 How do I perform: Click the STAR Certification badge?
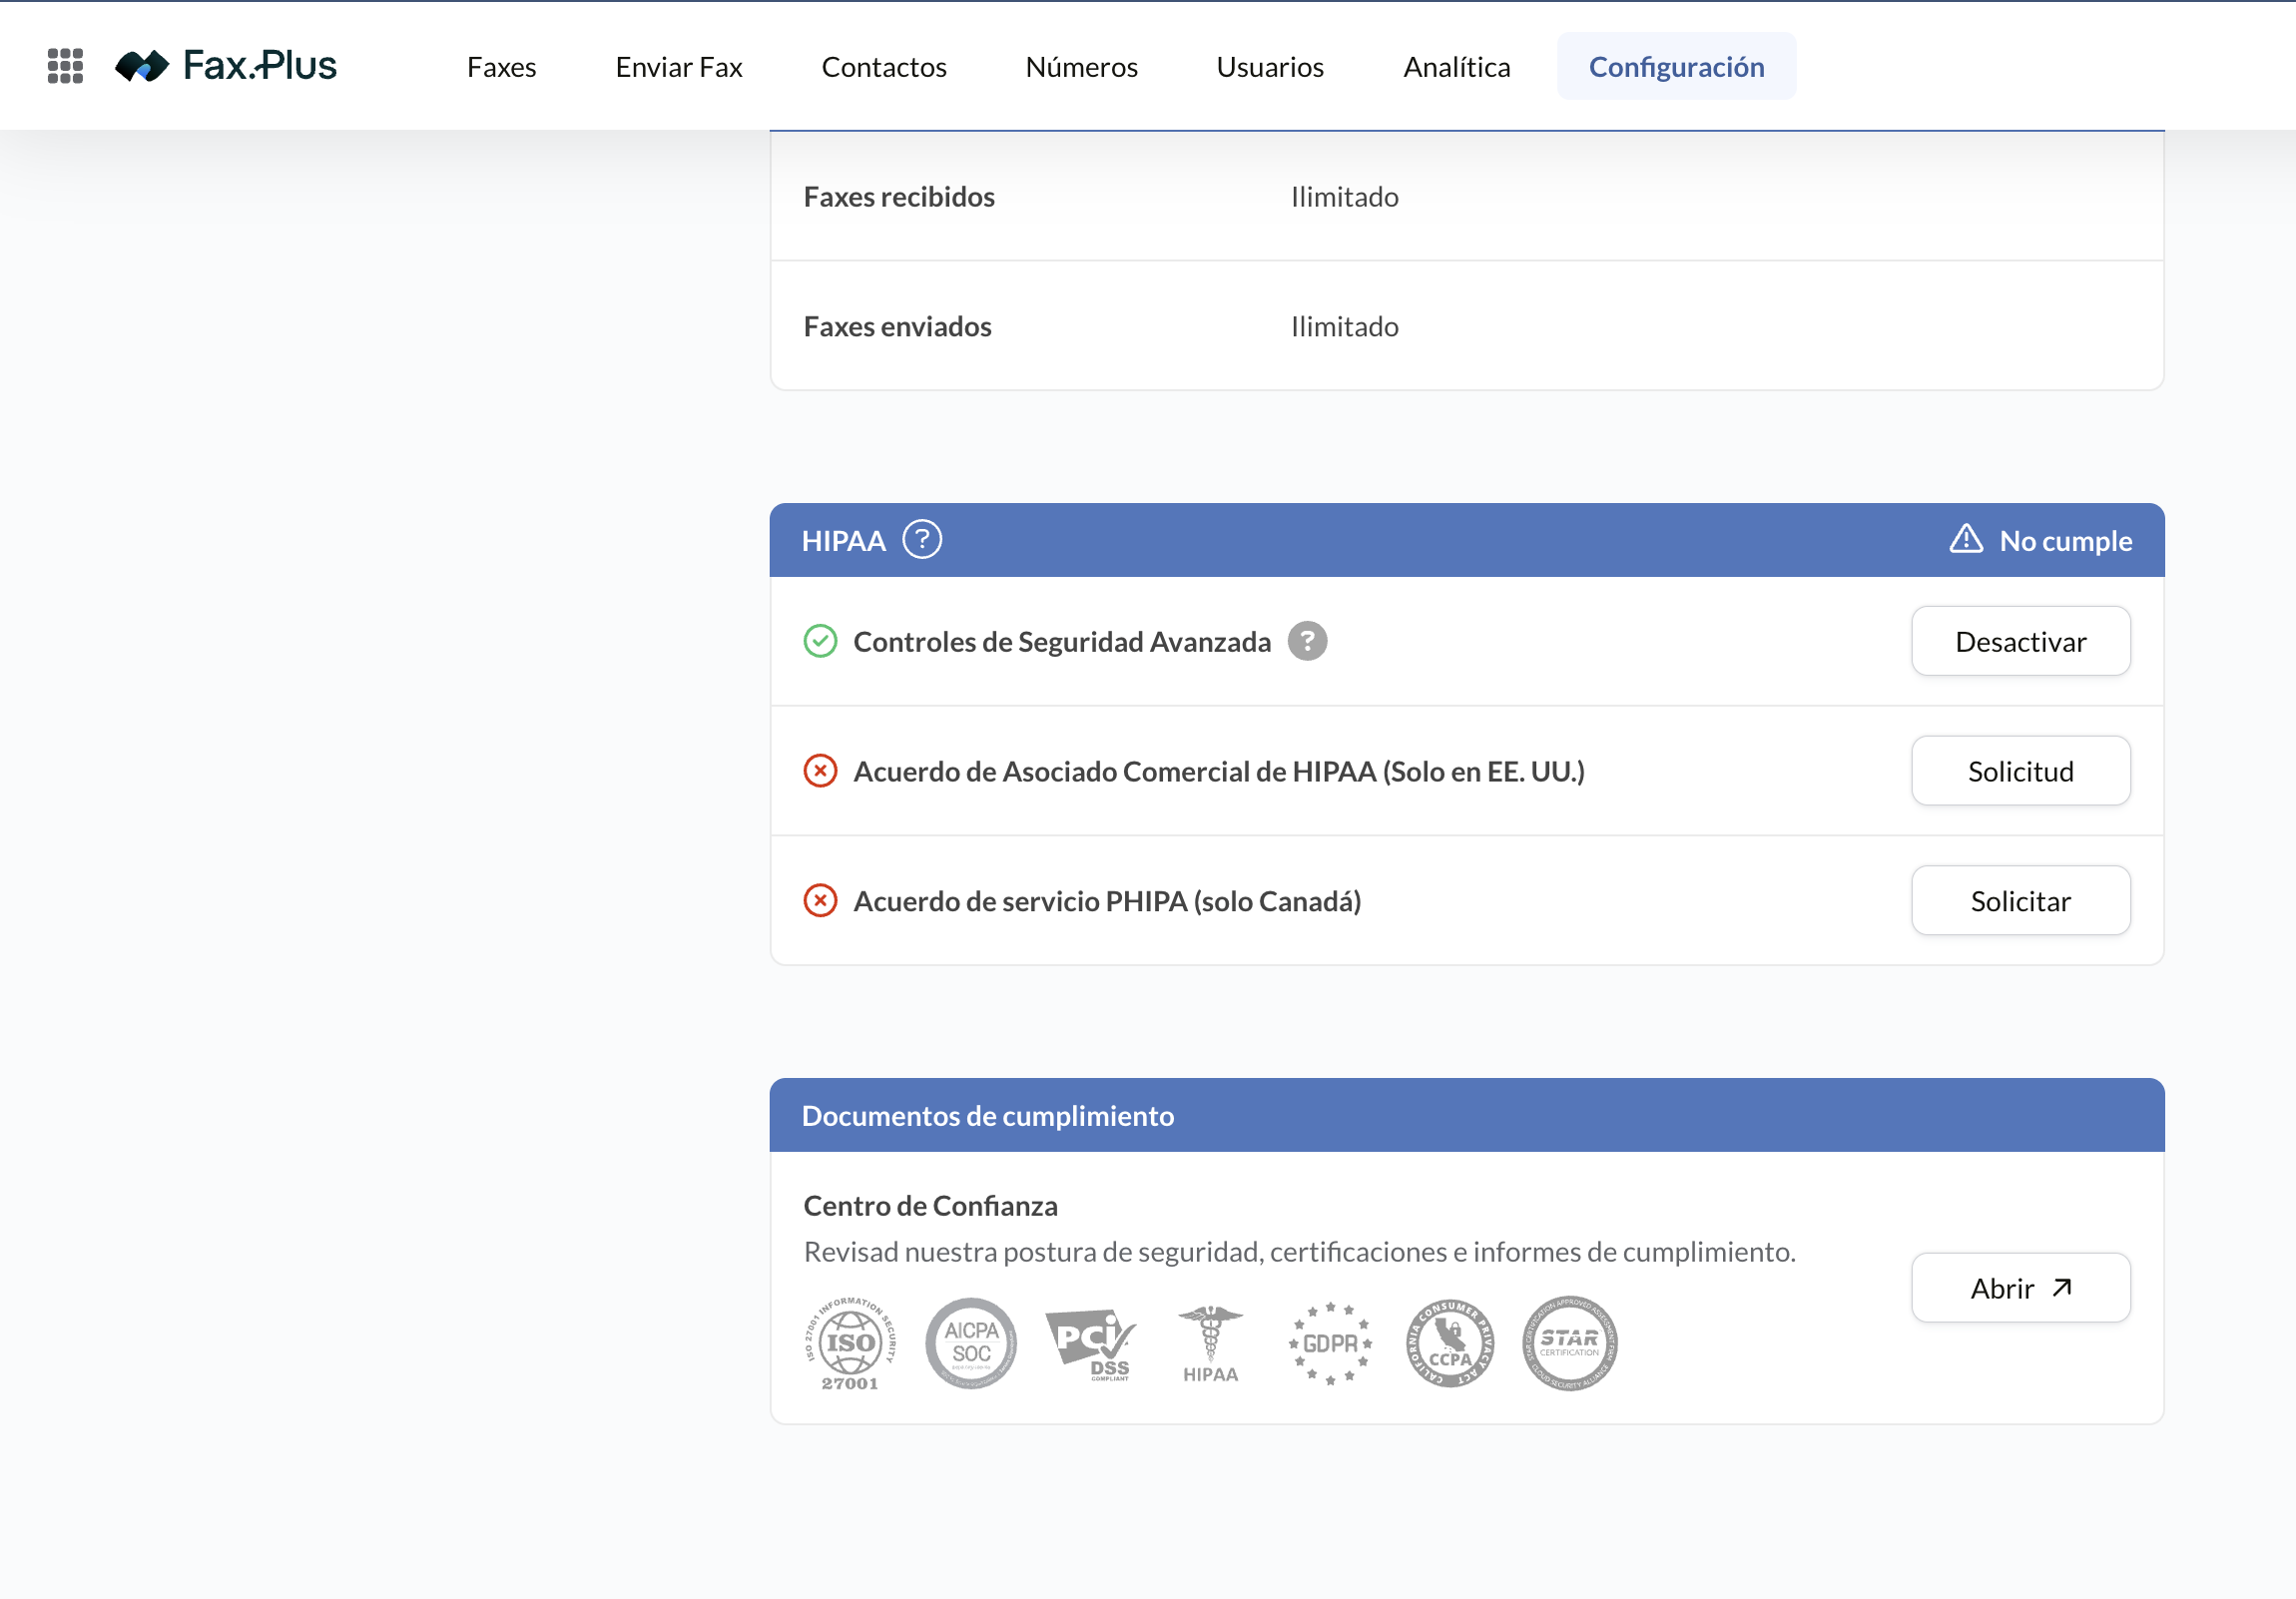coord(1570,1345)
